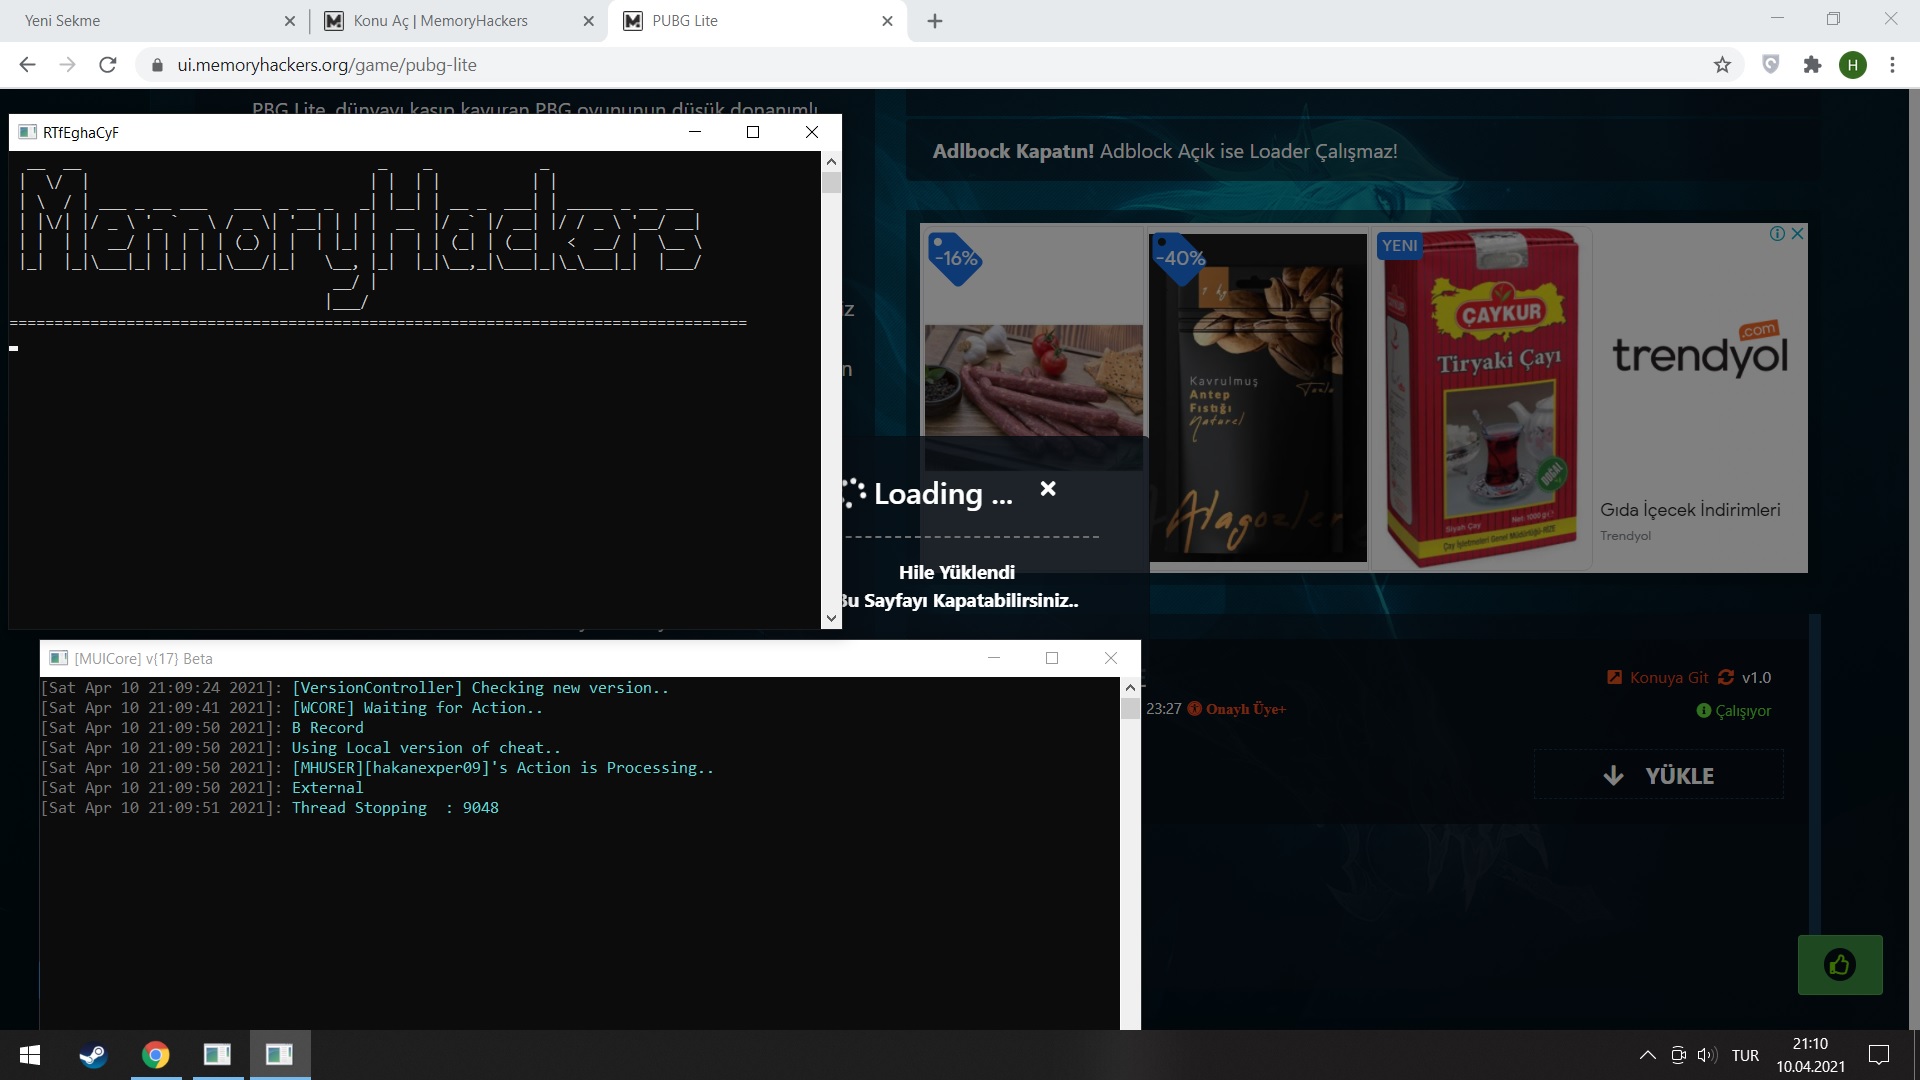This screenshot has height=1080, width=1920.
Task: Close the Konu Aç MemoryHackers tab
Action: 588,21
